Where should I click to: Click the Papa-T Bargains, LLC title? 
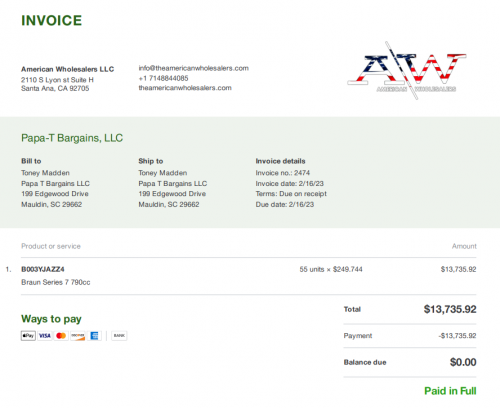coord(72,138)
